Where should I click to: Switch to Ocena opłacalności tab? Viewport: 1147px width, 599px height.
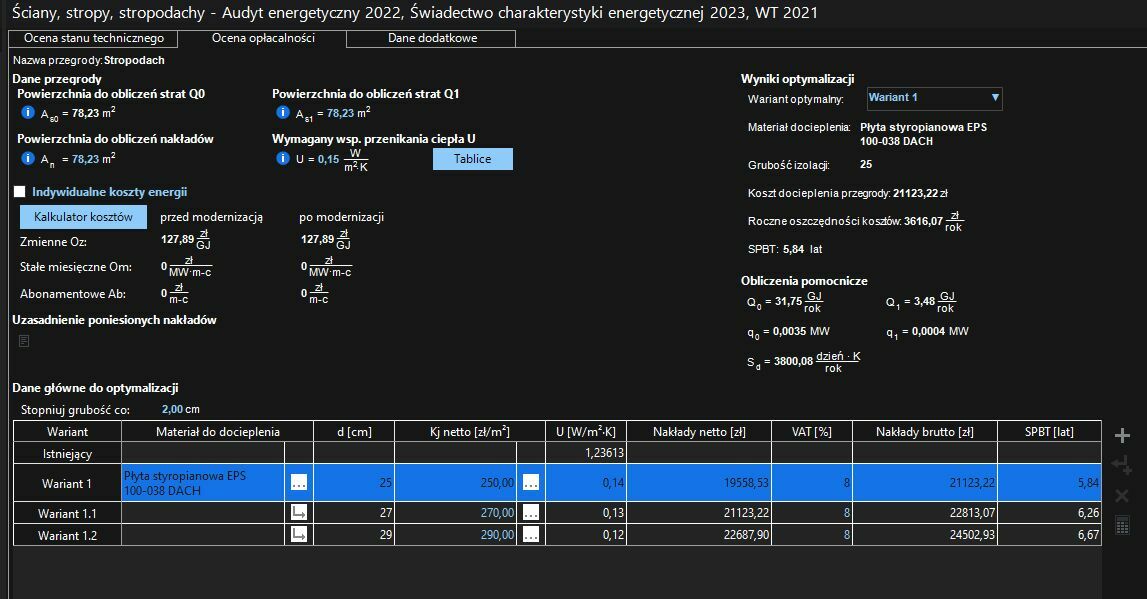click(x=263, y=38)
